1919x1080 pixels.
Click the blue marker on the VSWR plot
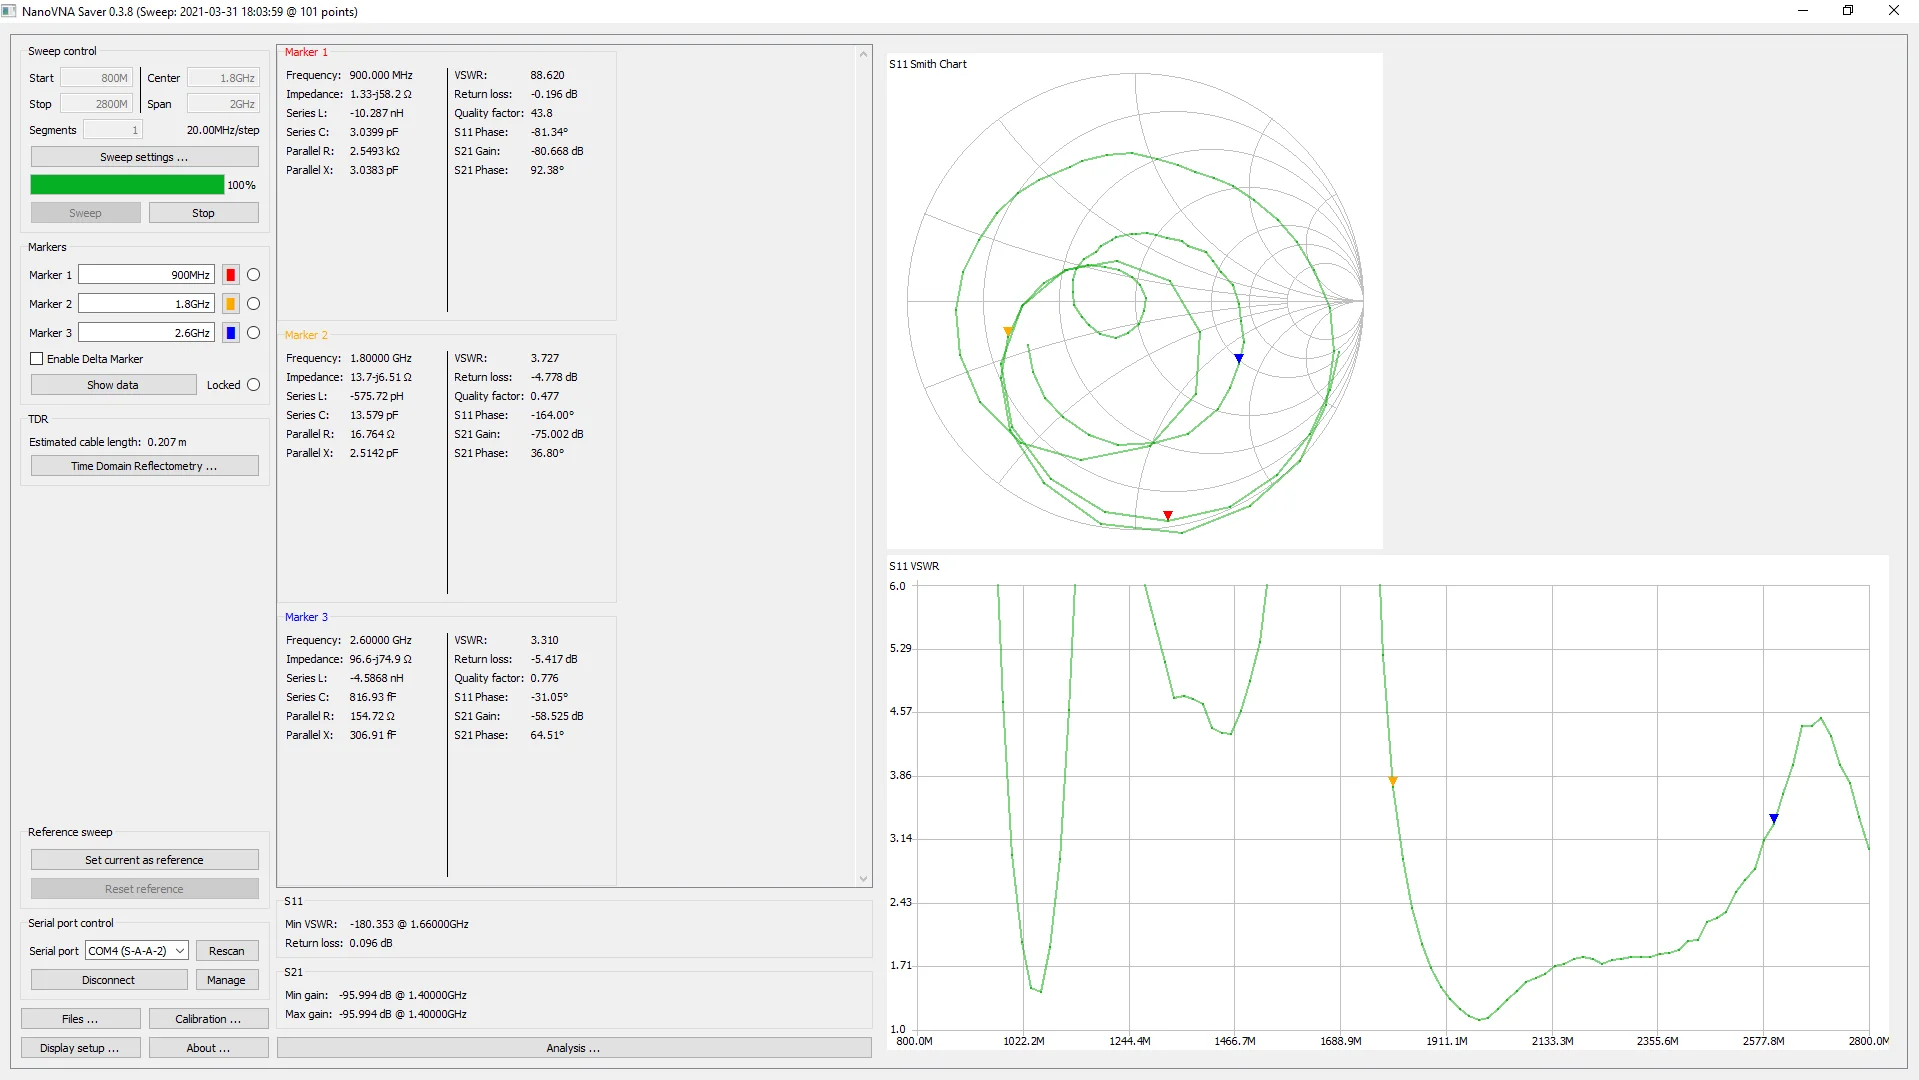[1773, 818]
